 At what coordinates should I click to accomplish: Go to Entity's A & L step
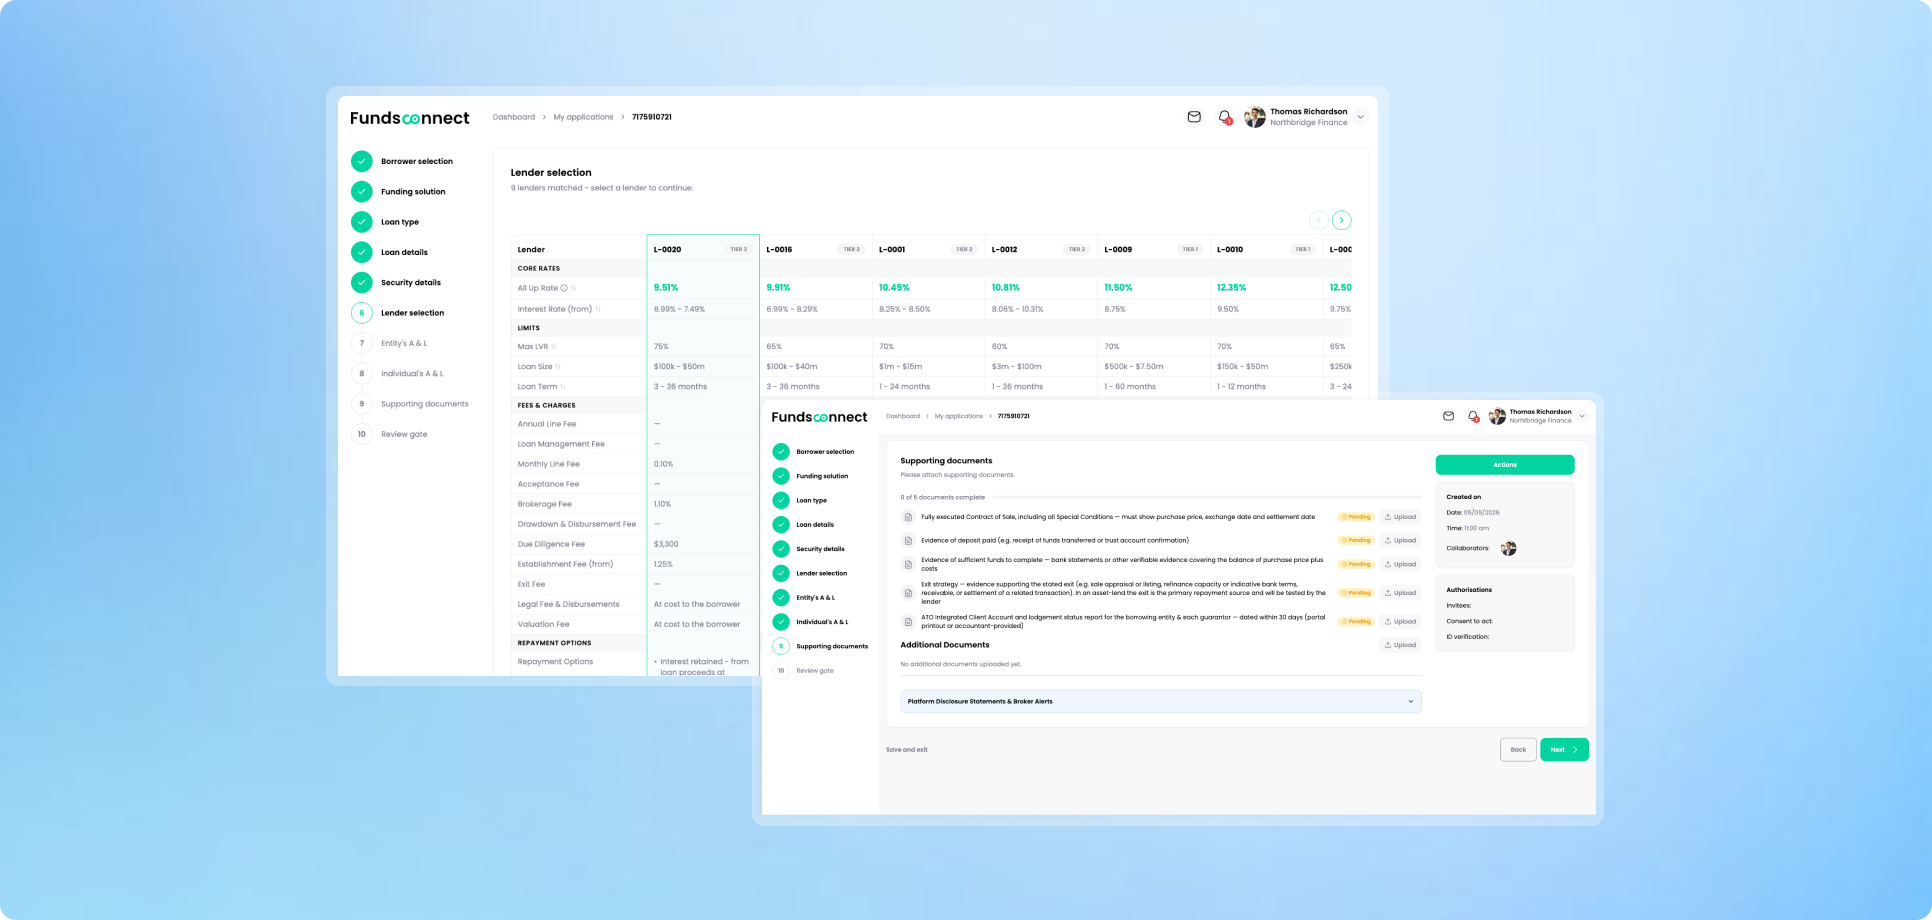404,343
